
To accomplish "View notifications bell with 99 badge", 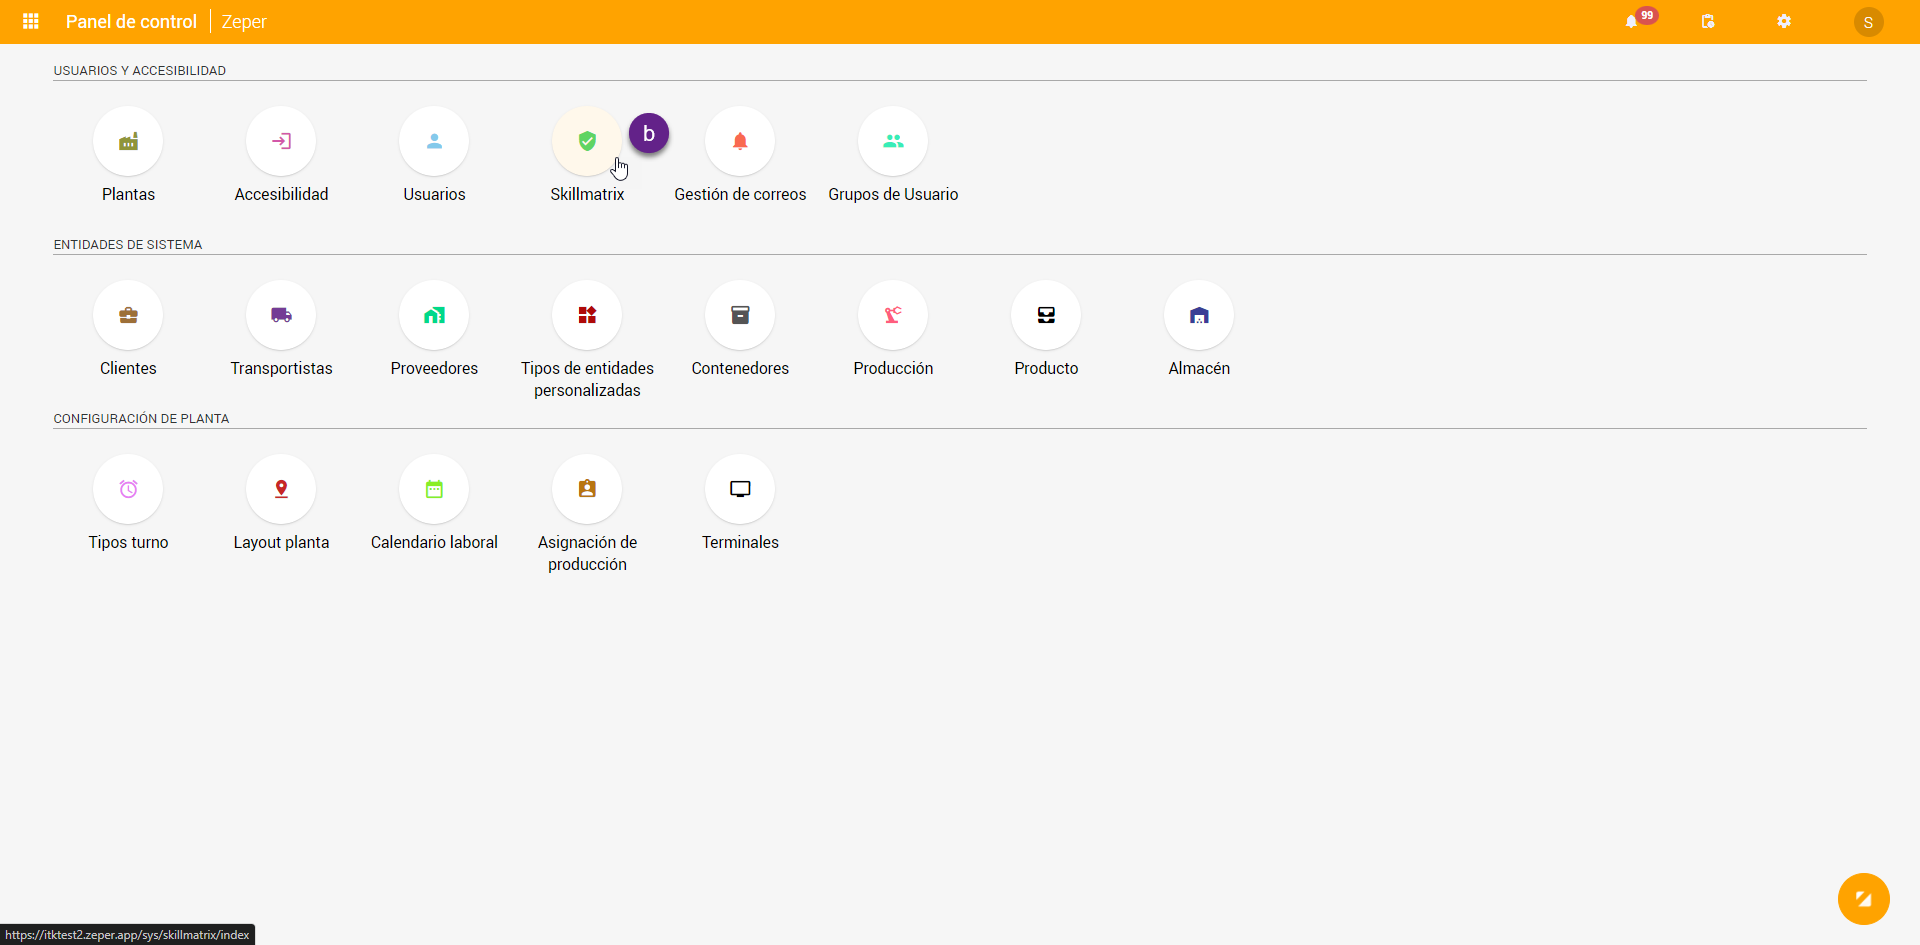I will 1632,21.
